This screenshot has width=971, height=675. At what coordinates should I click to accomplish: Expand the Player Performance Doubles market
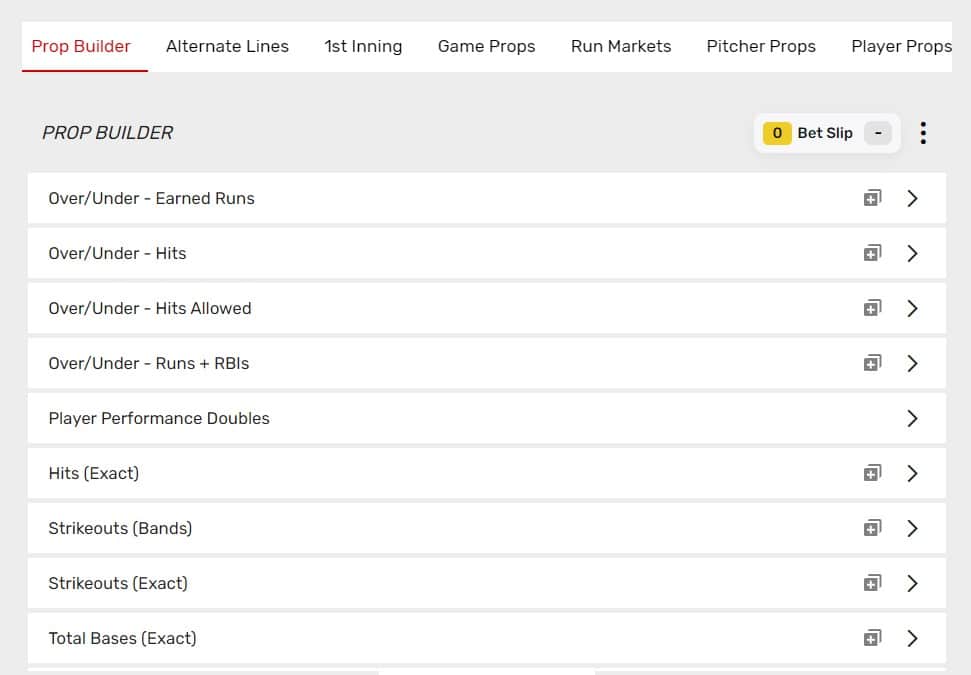click(x=912, y=418)
